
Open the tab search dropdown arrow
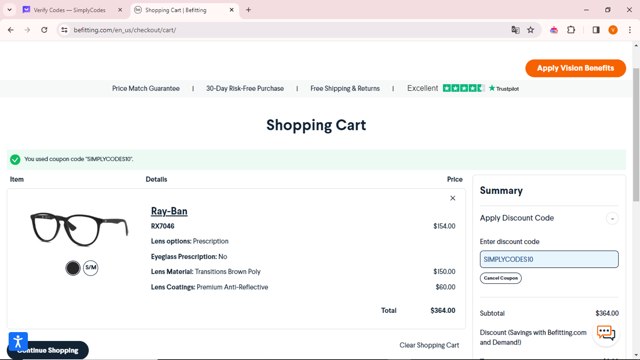click(x=9, y=10)
